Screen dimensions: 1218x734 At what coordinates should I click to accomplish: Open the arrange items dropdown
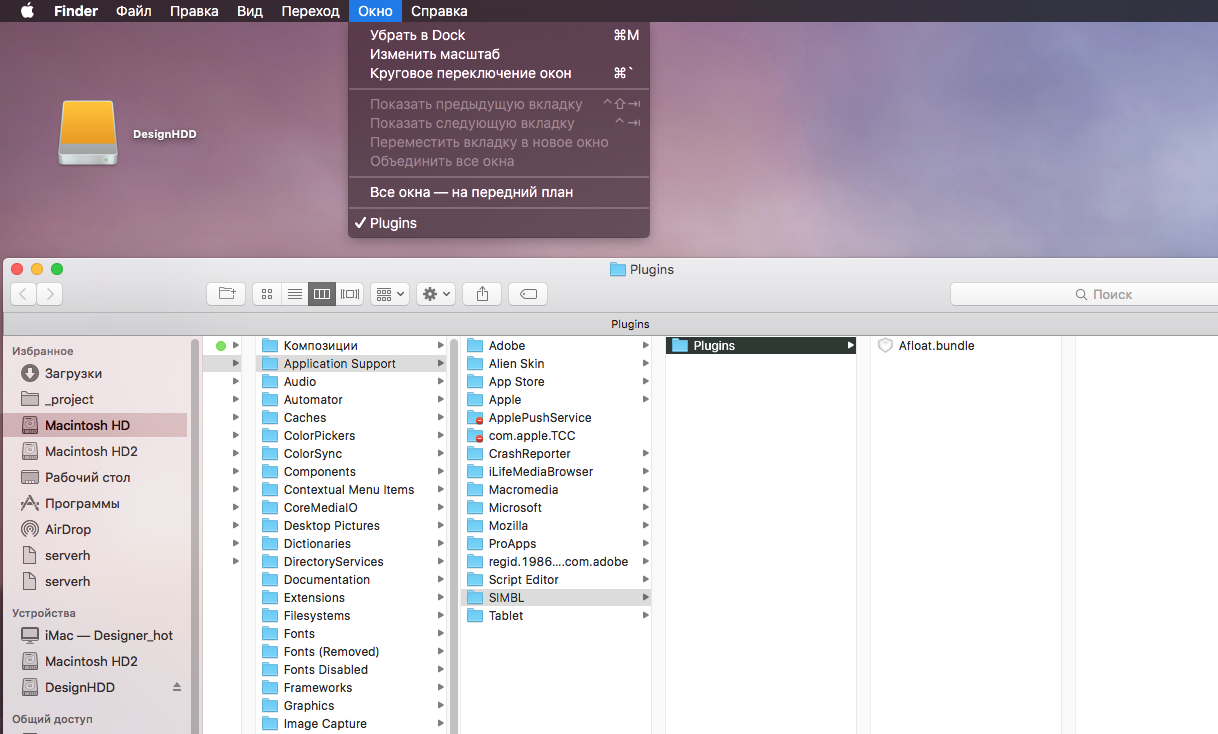pos(390,294)
